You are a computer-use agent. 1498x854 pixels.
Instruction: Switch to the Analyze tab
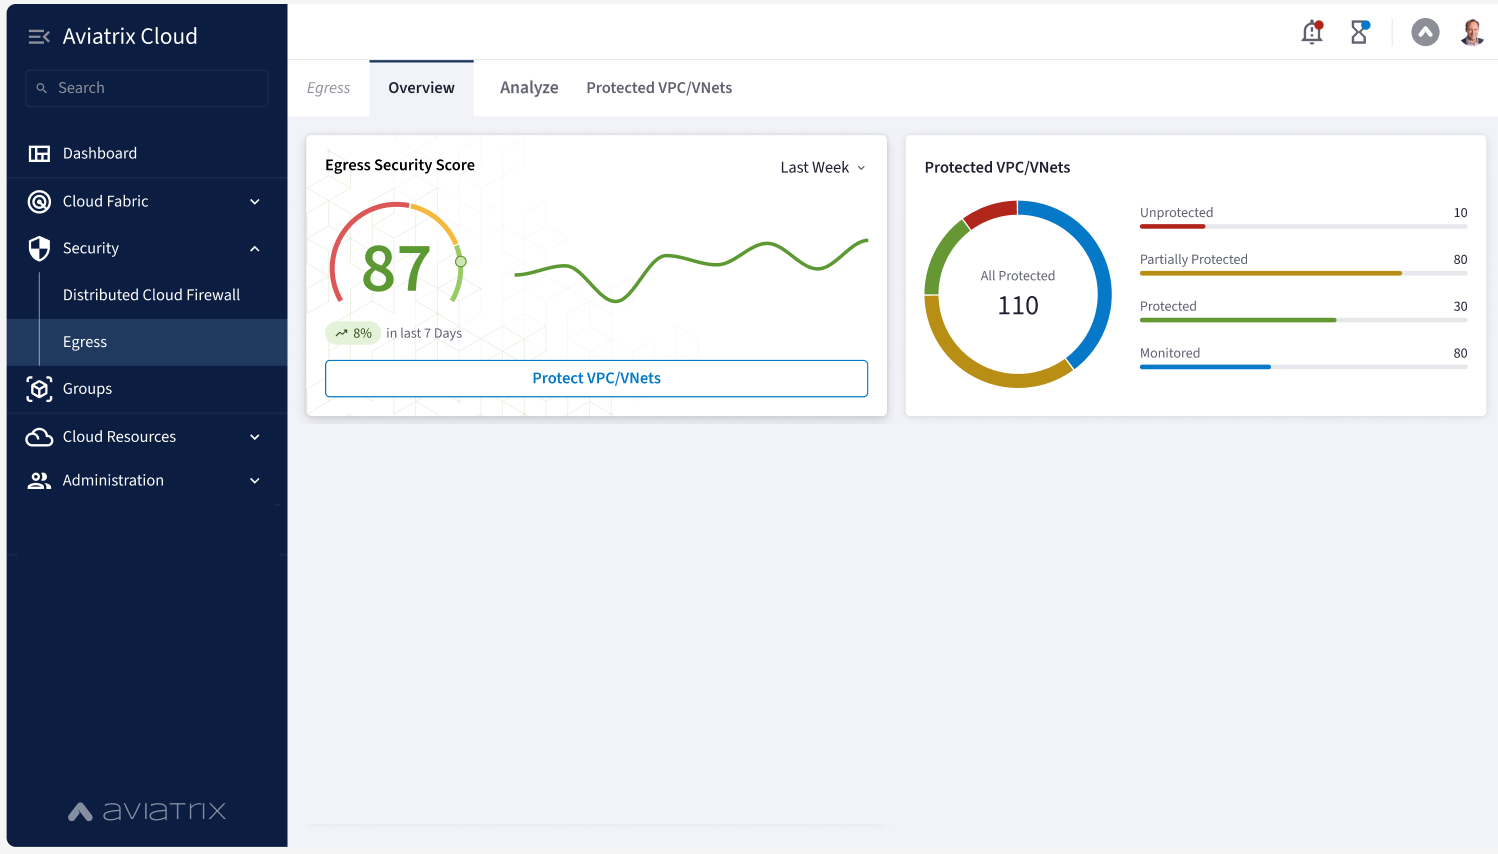529,87
